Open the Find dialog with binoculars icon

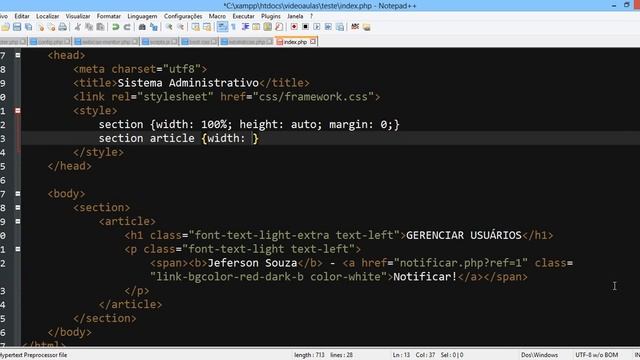pos(142,27)
